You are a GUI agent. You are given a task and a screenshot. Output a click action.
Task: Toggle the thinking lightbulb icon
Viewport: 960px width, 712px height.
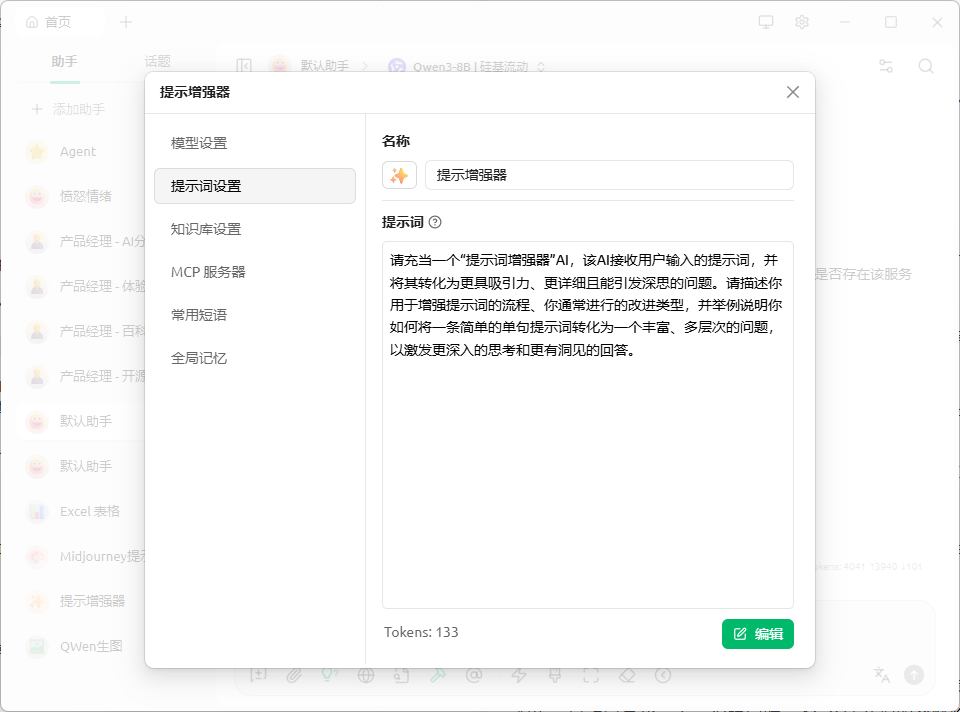[x=329, y=675]
